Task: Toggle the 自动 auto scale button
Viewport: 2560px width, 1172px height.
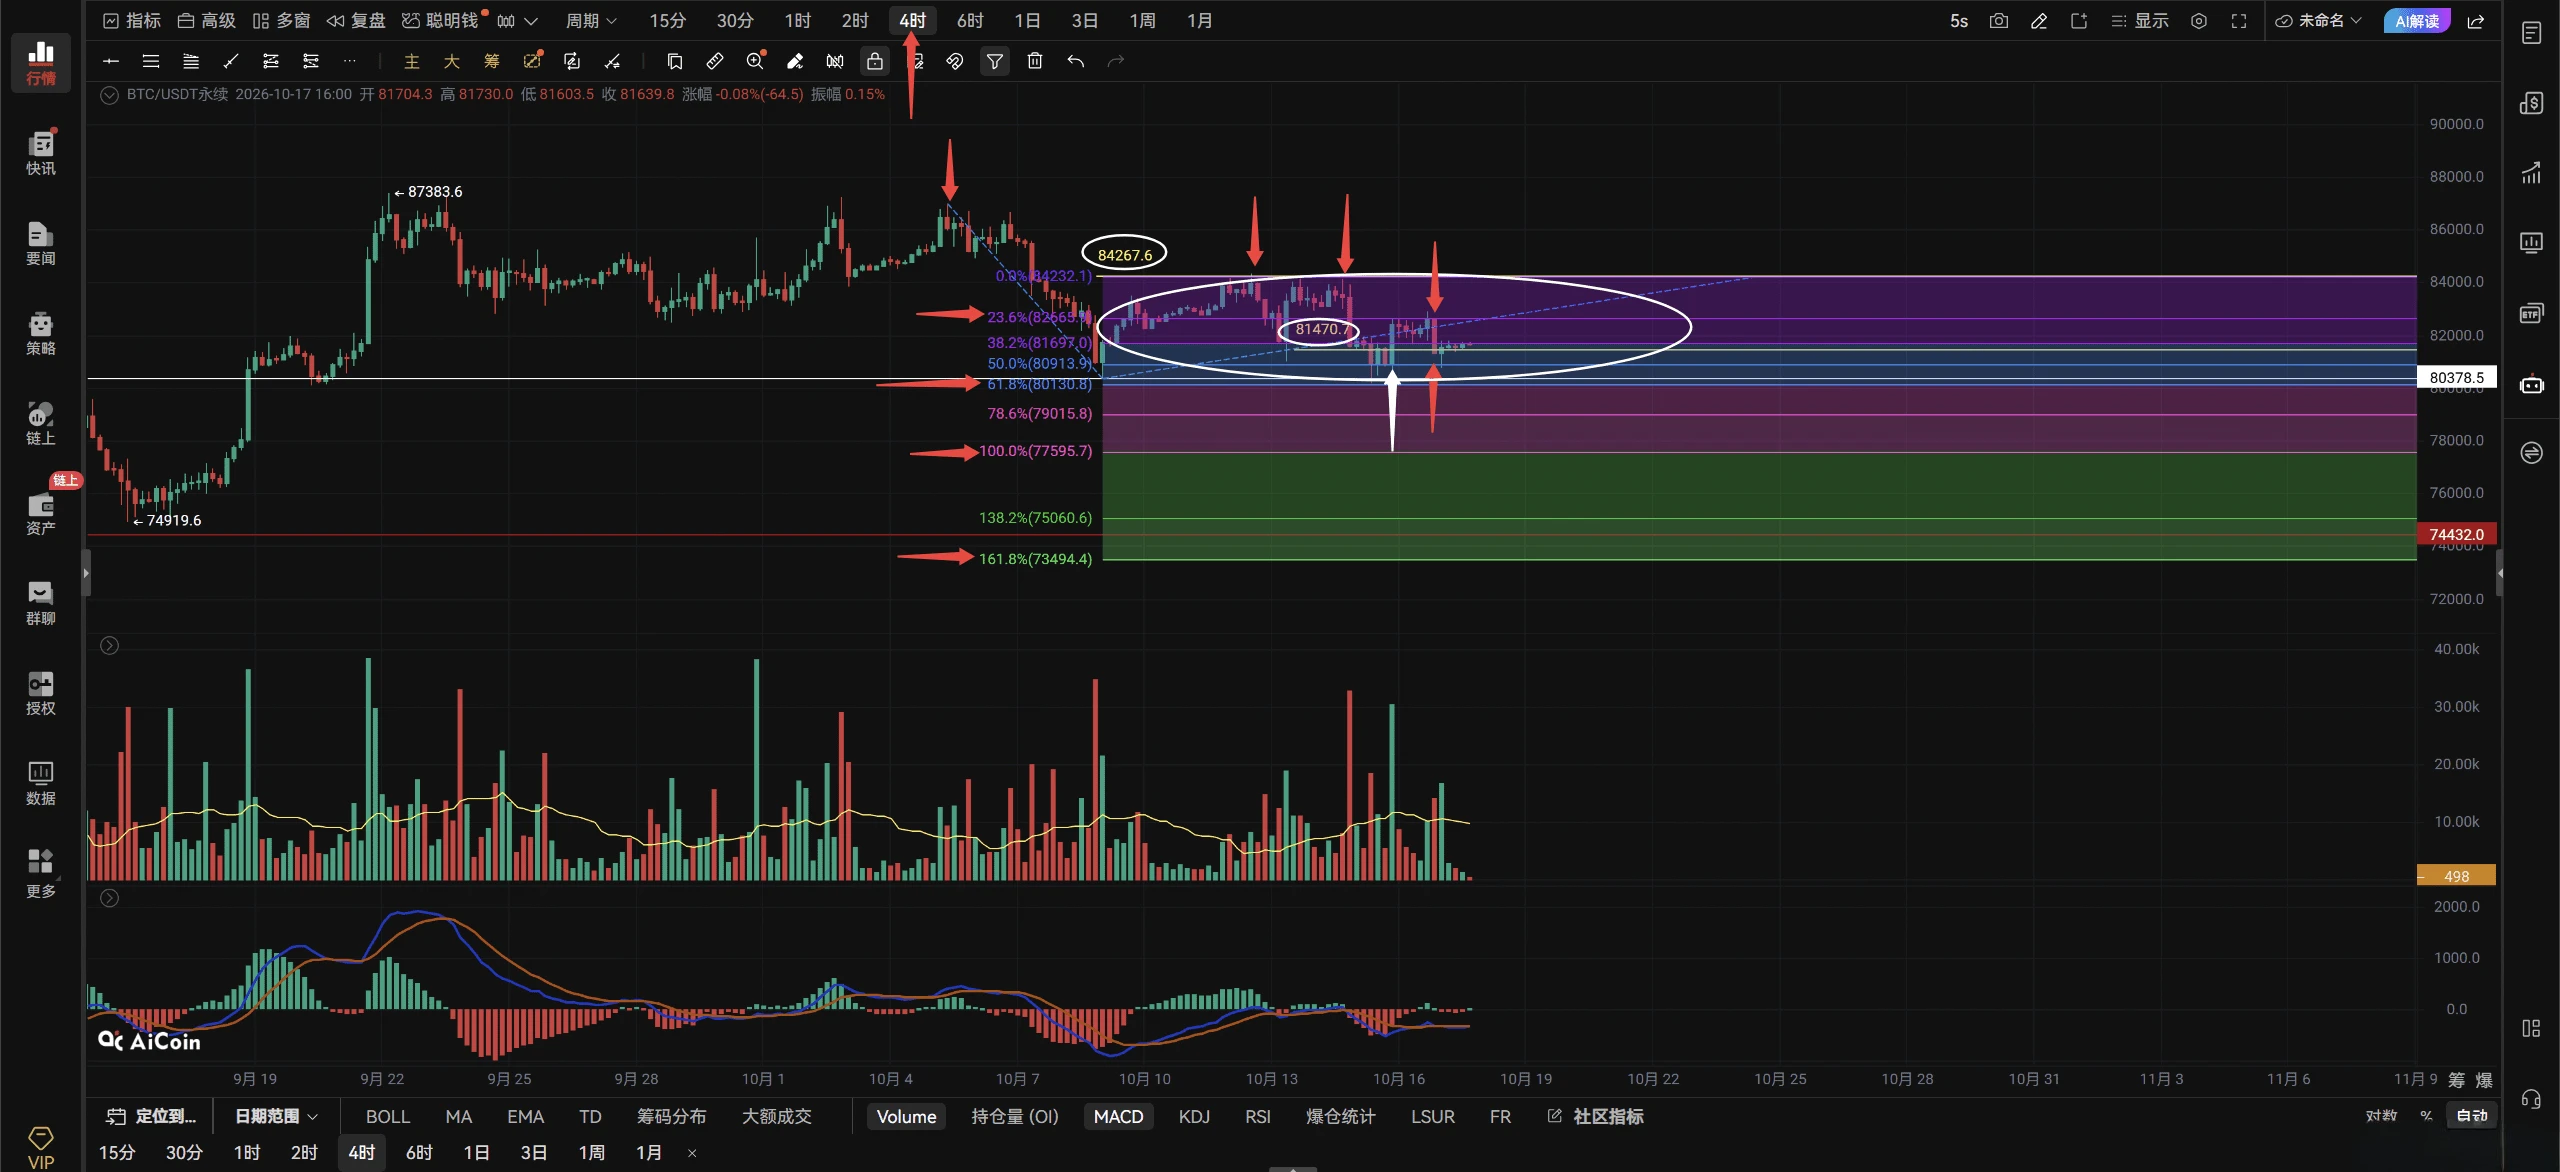Action: point(2472,1115)
